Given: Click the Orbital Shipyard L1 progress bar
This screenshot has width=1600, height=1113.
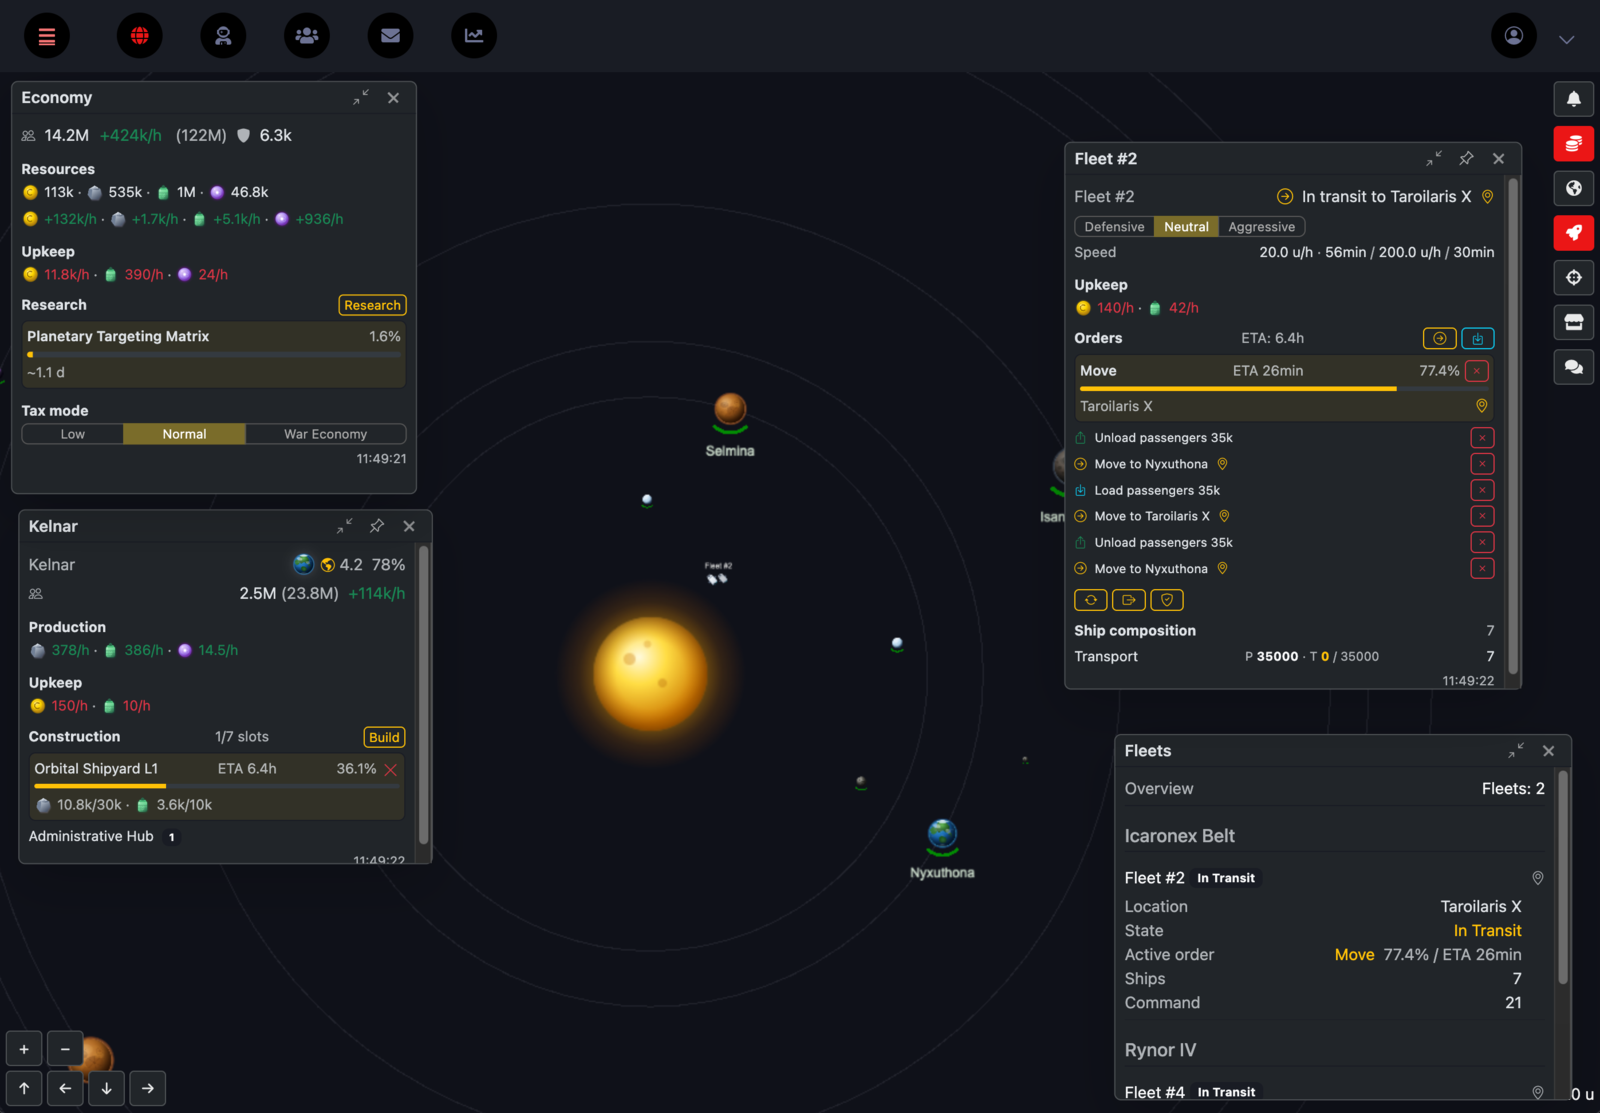Looking at the screenshot, I should pos(216,786).
